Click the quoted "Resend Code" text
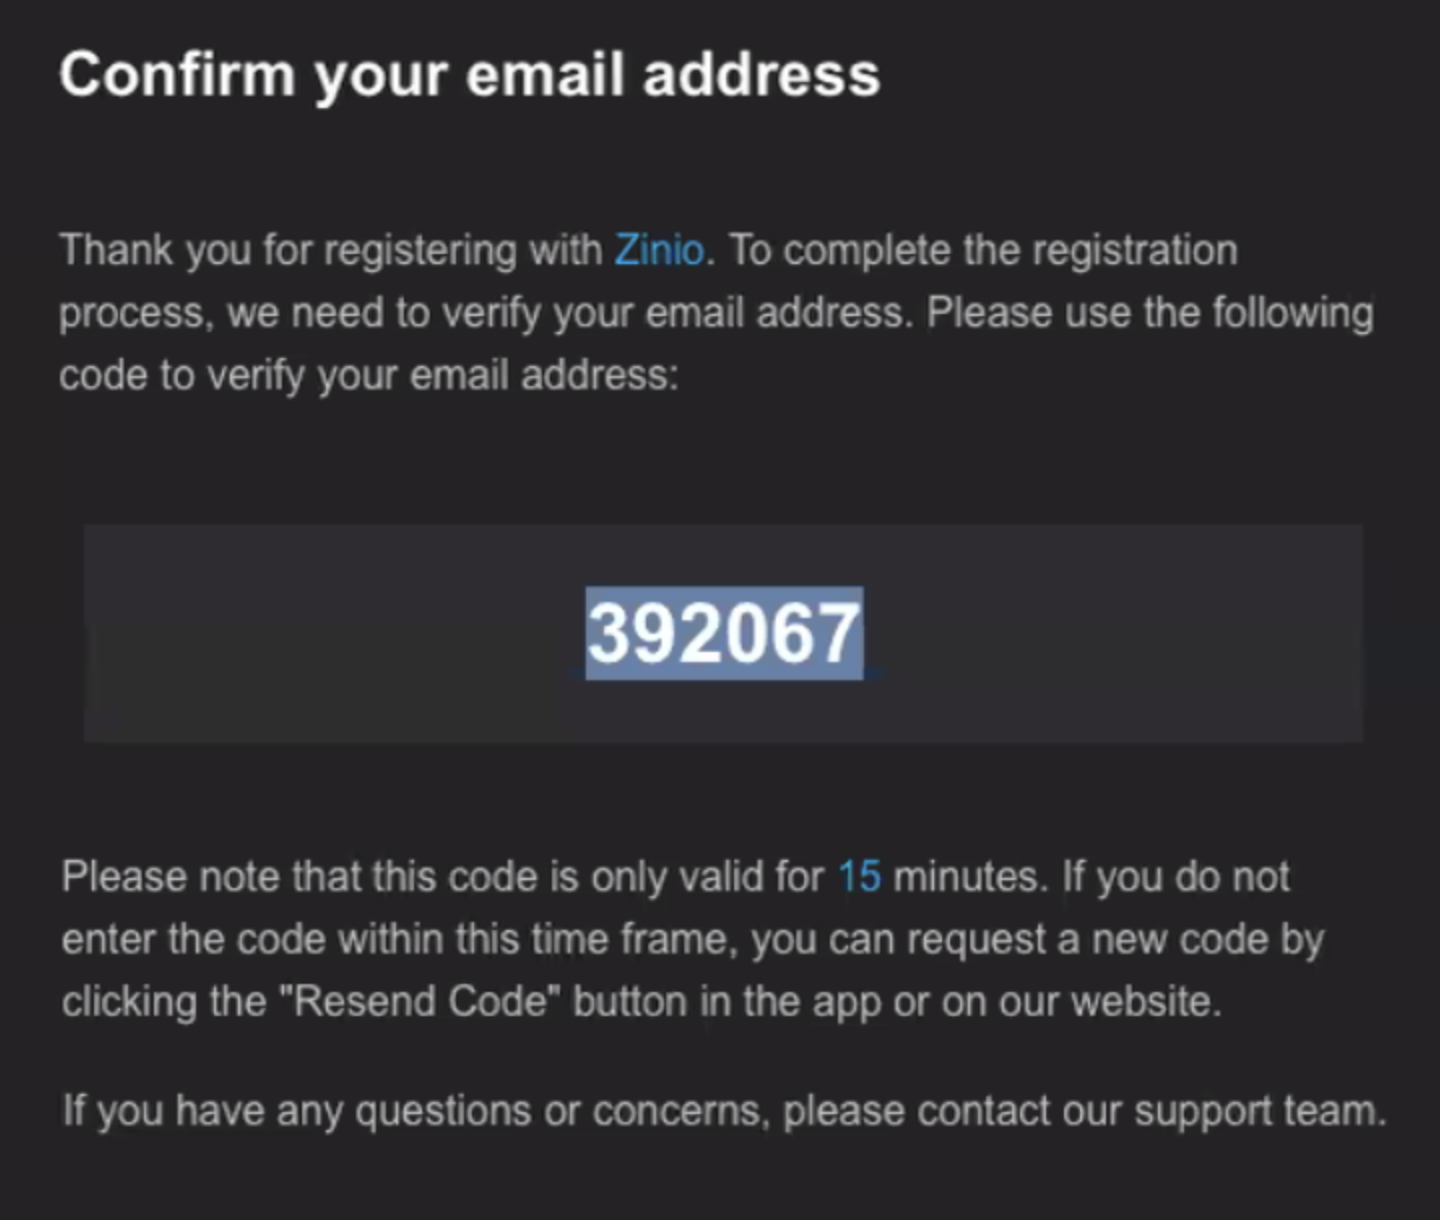Image resolution: width=1440 pixels, height=1220 pixels. [419, 1001]
